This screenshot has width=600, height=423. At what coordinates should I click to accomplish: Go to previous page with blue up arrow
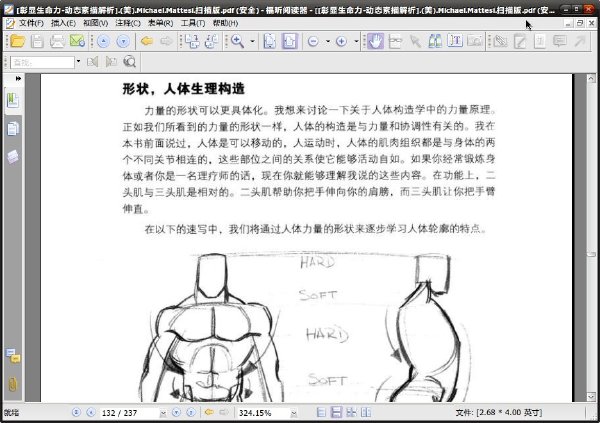click(x=103, y=41)
